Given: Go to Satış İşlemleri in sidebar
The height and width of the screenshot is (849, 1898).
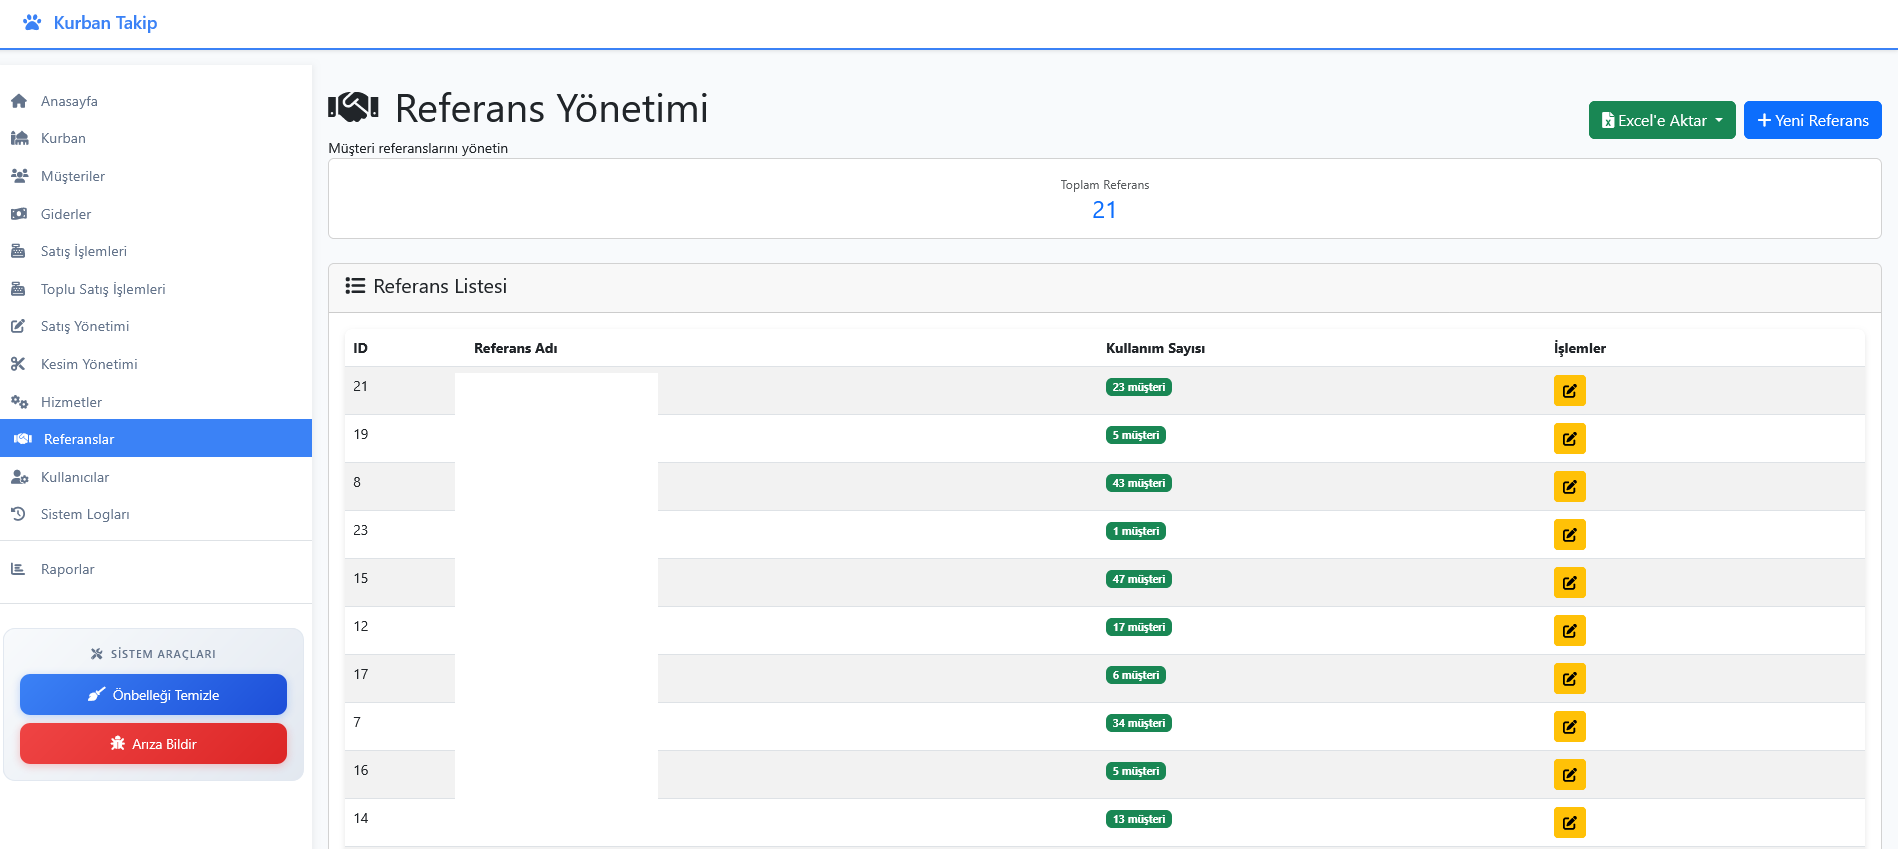Looking at the screenshot, I should pyautogui.click(x=83, y=251).
